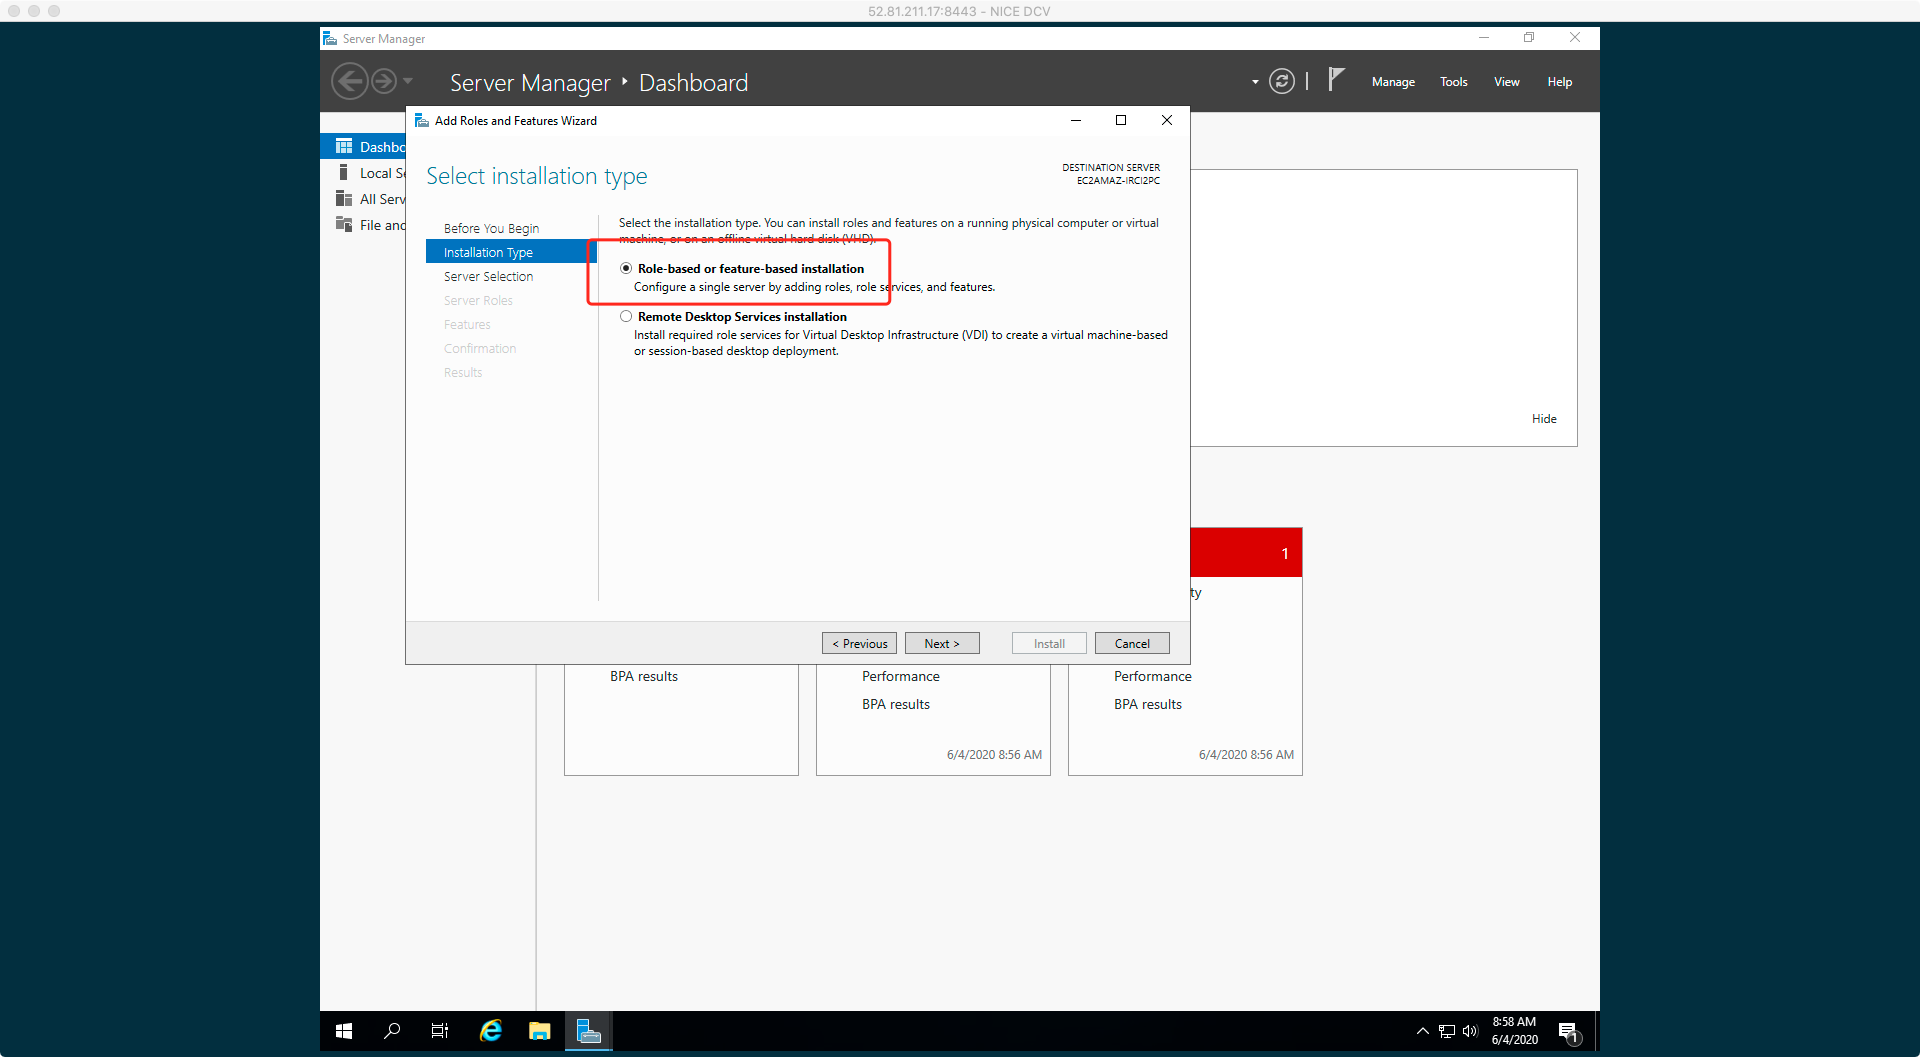Image resolution: width=1920 pixels, height=1057 pixels.
Task: Click the Next button in wizard
Action: pyautogui.click(x=941, y=643)
